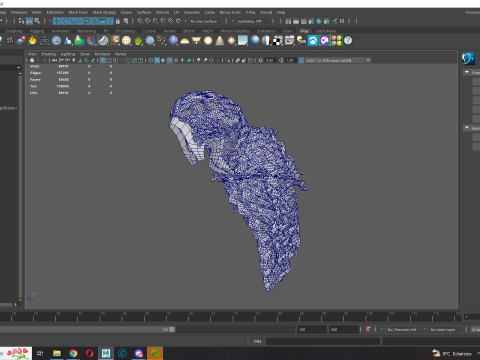
Task: Click the MEL command line input
Action: point(323,341)
